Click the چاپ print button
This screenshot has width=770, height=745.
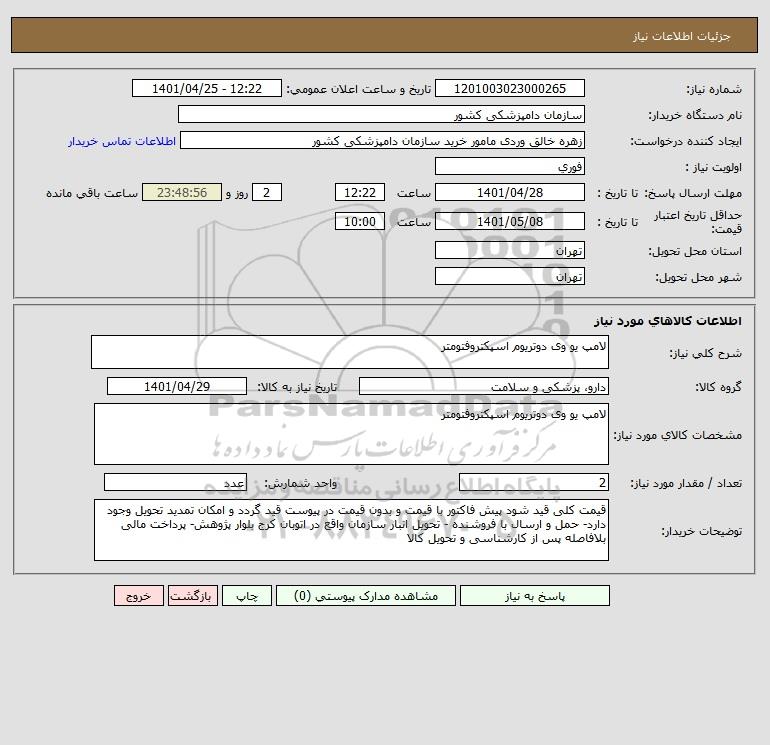click(x=247, y=596)
